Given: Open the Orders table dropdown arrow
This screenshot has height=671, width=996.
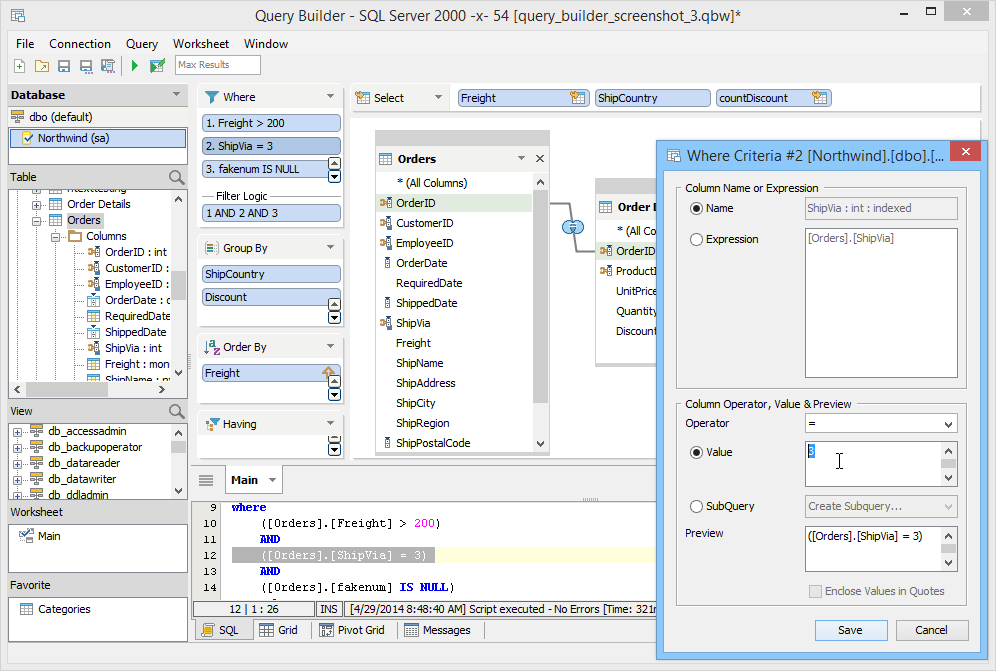Looking at the screenshot, I should pyautogui.click(x=521, y=158).
